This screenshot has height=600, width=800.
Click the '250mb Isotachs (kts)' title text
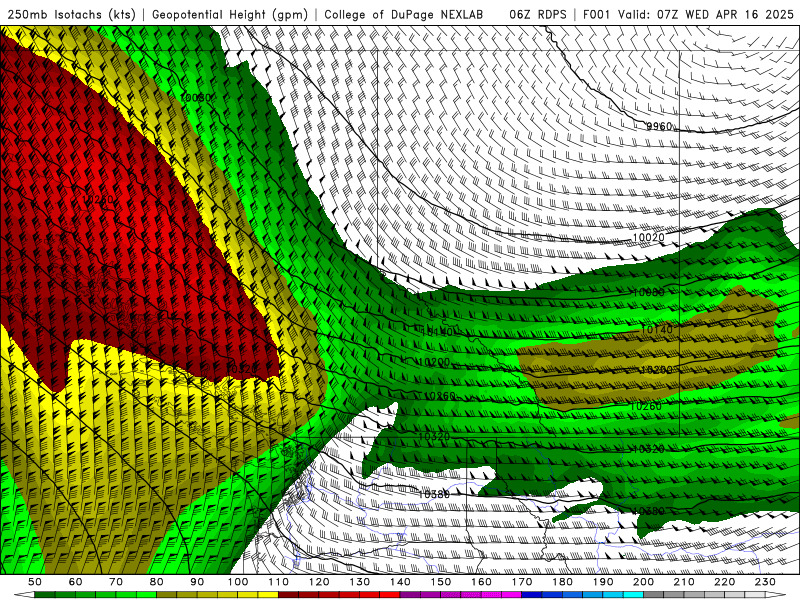71,15
